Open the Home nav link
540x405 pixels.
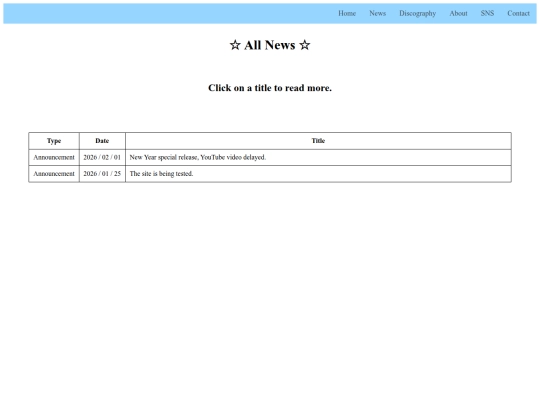pos(347,13)
